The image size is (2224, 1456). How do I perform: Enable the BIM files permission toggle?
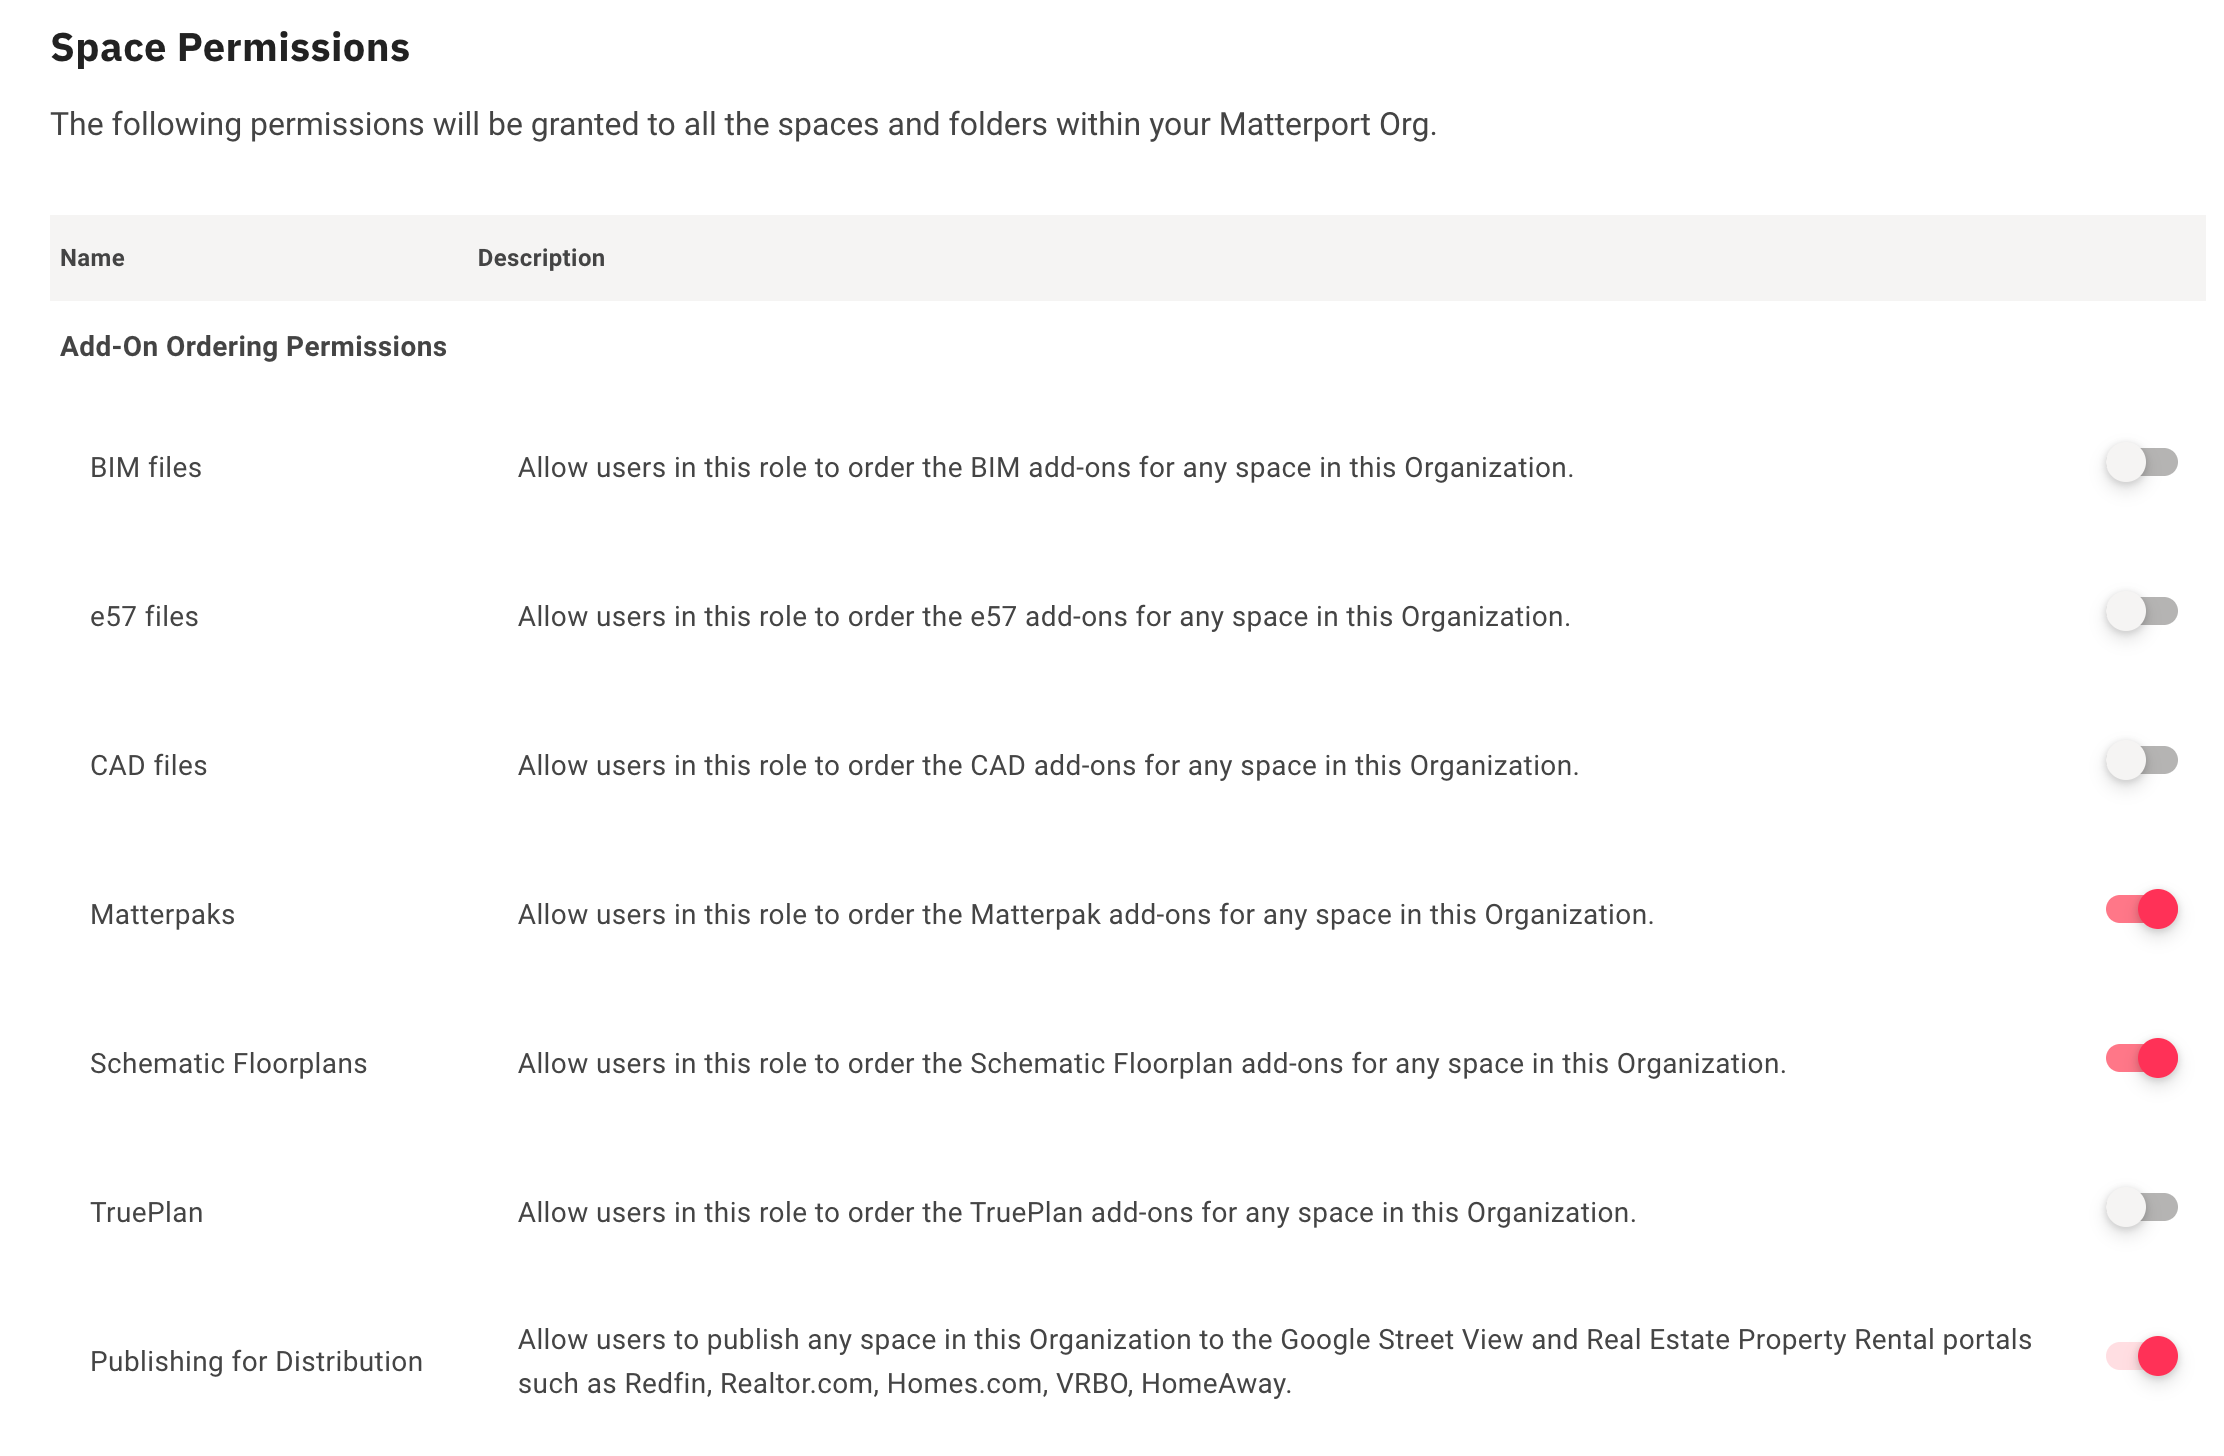click(2140, 462)
